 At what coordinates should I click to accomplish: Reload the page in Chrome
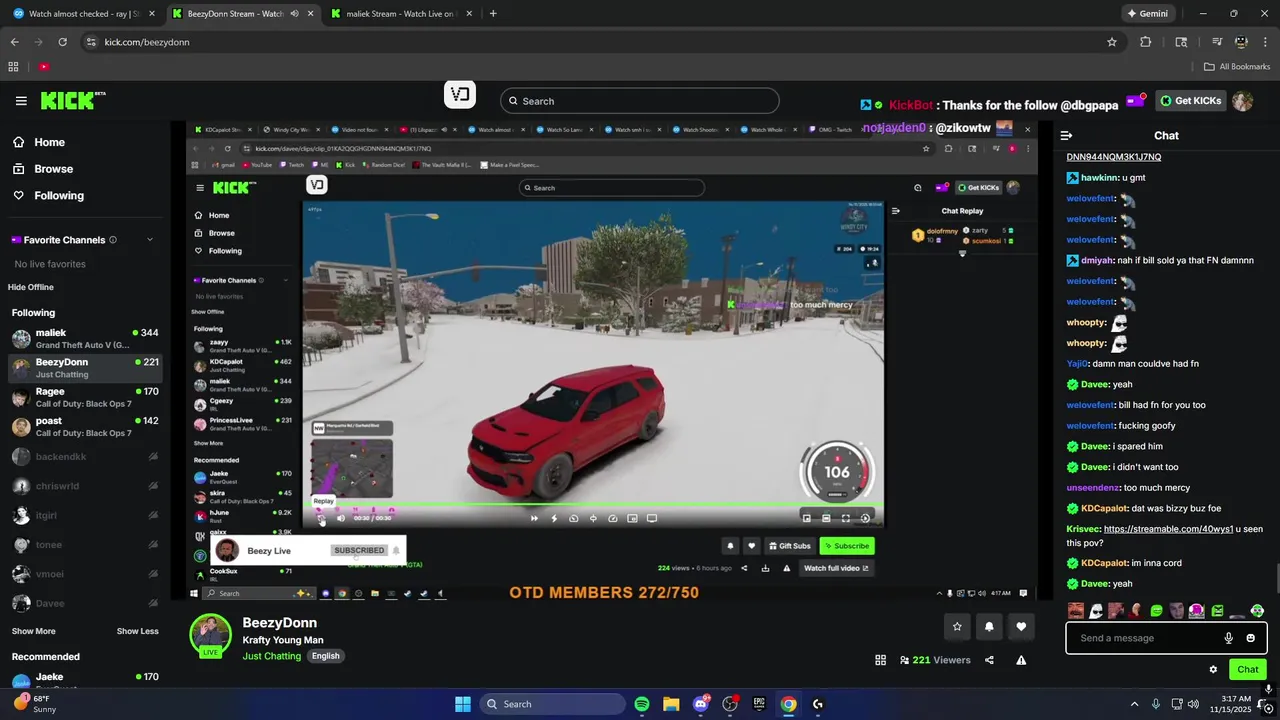(x=63, y=42)
